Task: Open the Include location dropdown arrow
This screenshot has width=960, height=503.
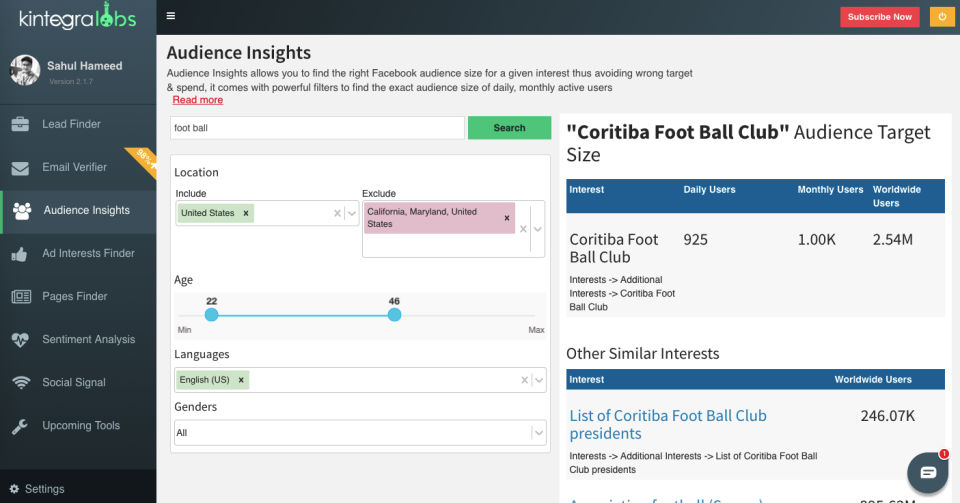Action: coord(351,213)
